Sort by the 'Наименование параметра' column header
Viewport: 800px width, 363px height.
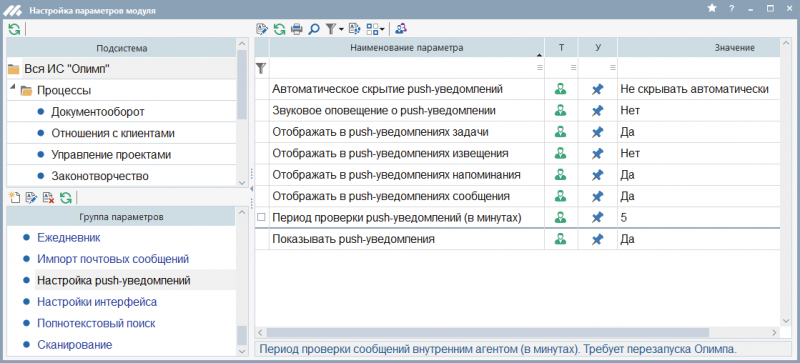tap(407, 48)
